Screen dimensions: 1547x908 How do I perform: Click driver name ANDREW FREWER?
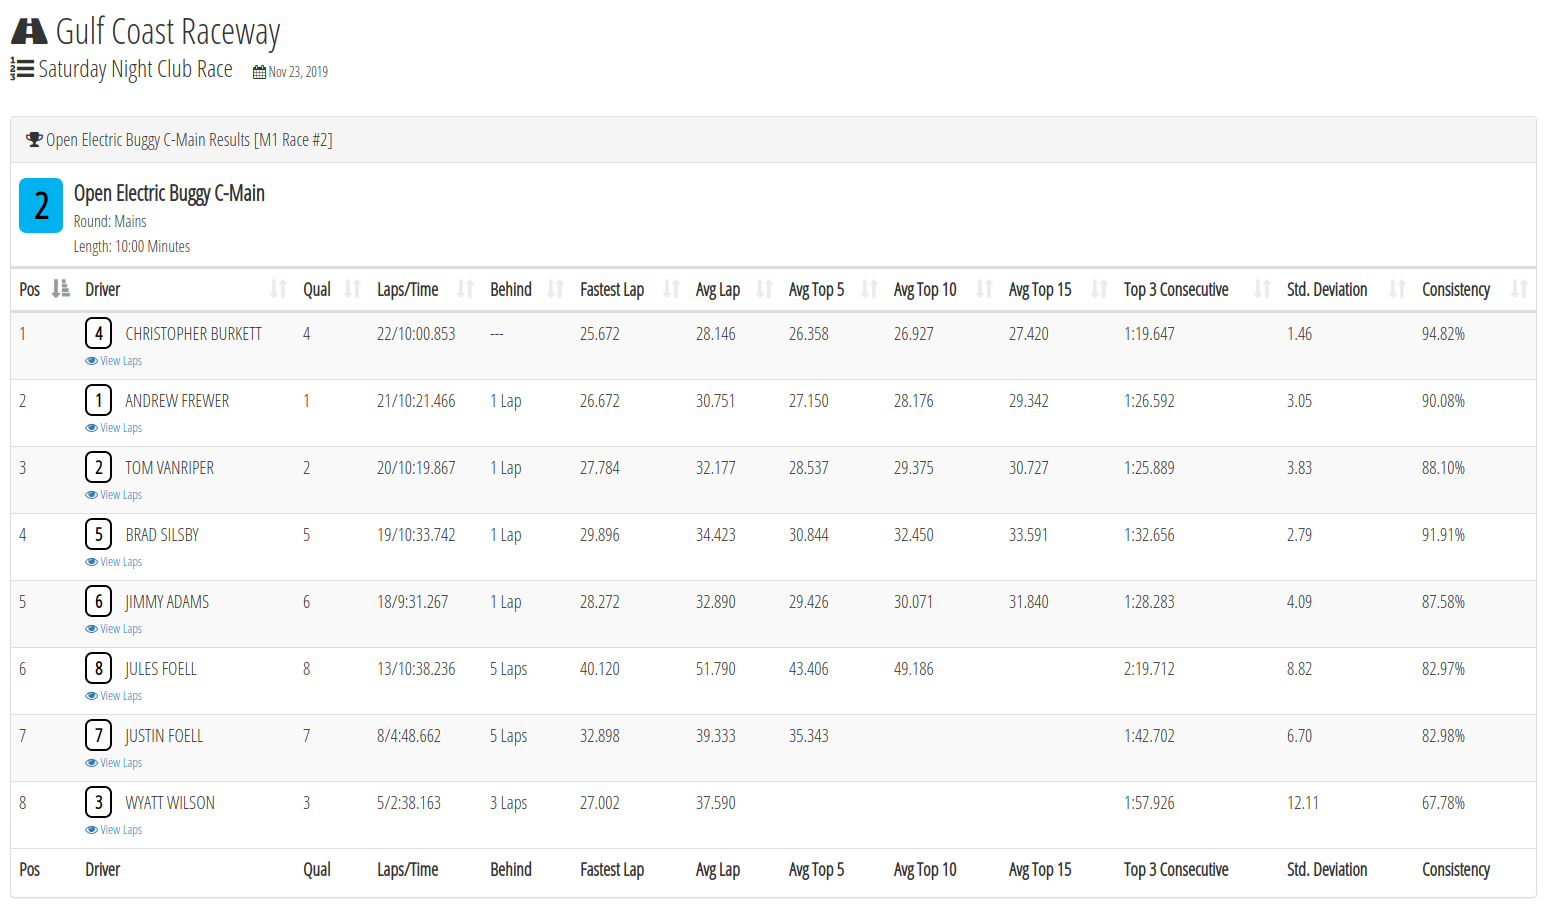177,401
